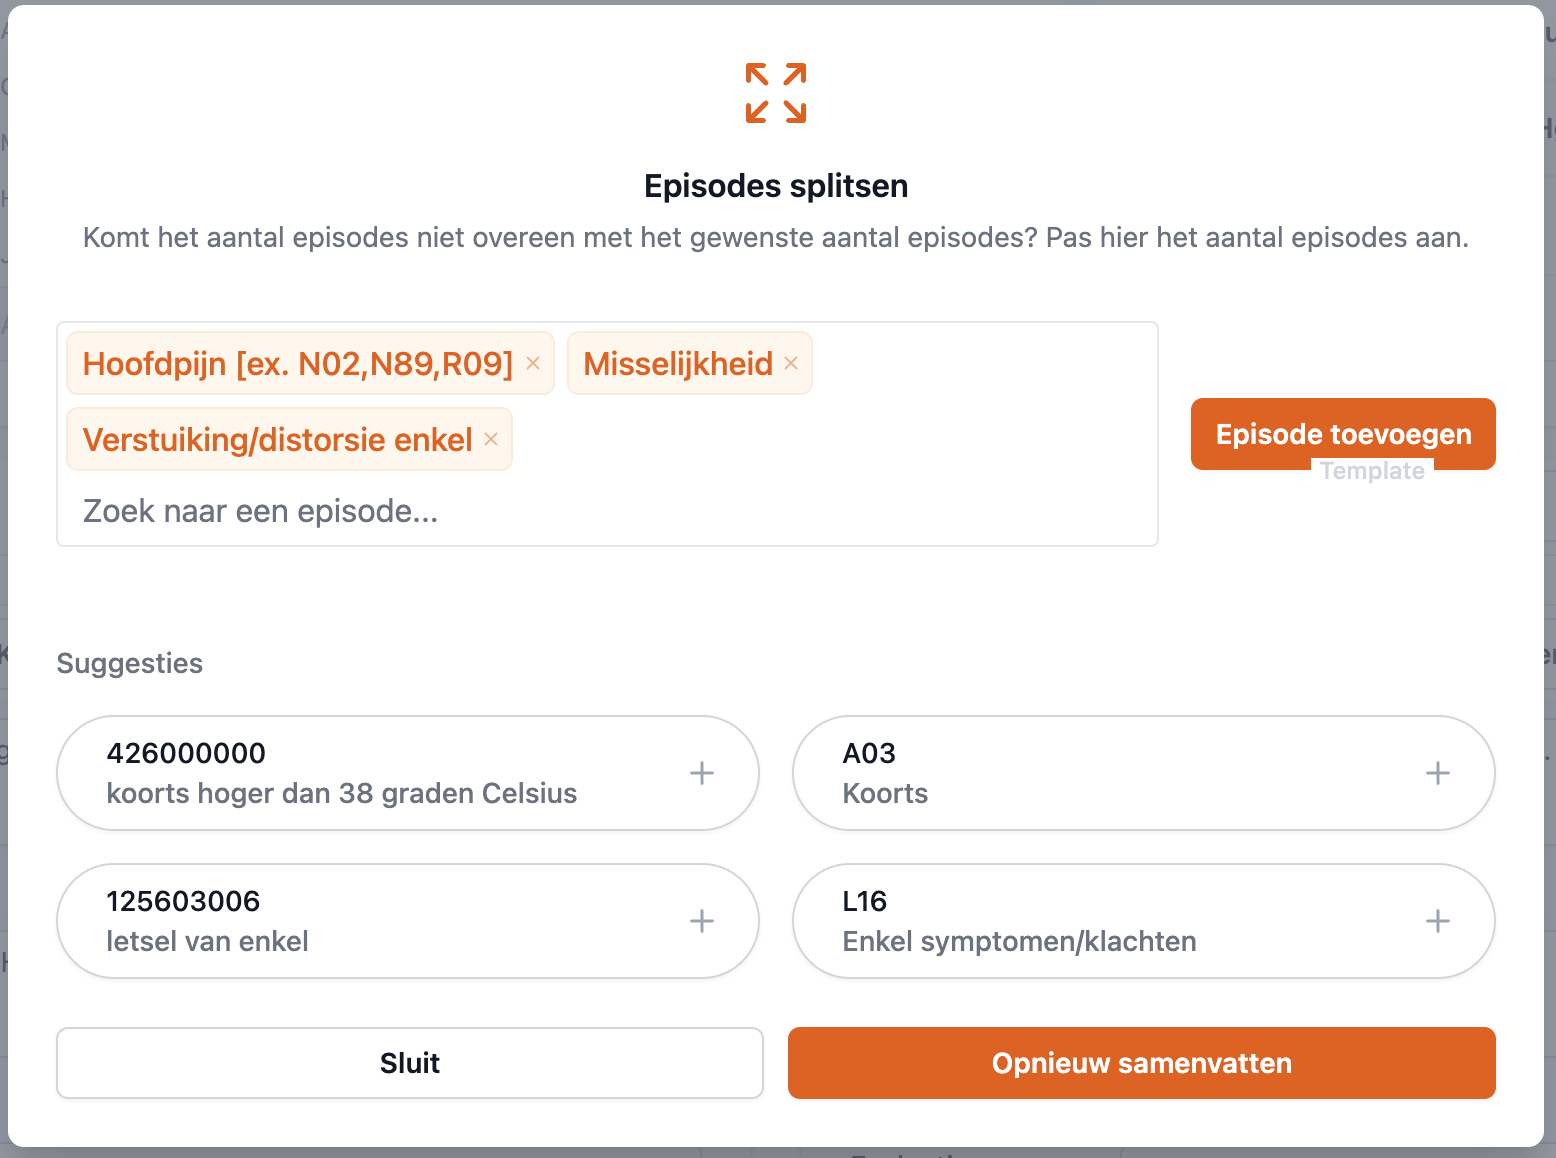Select the Verstuiking/distorsie enkel tag label

[x=277, y=439]
